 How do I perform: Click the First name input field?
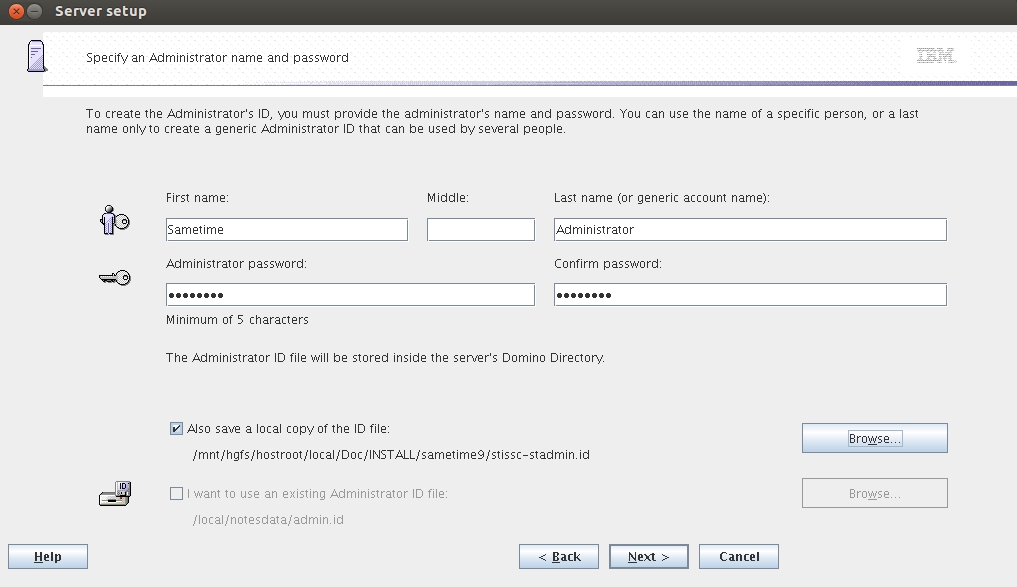[x=286, y=229]
